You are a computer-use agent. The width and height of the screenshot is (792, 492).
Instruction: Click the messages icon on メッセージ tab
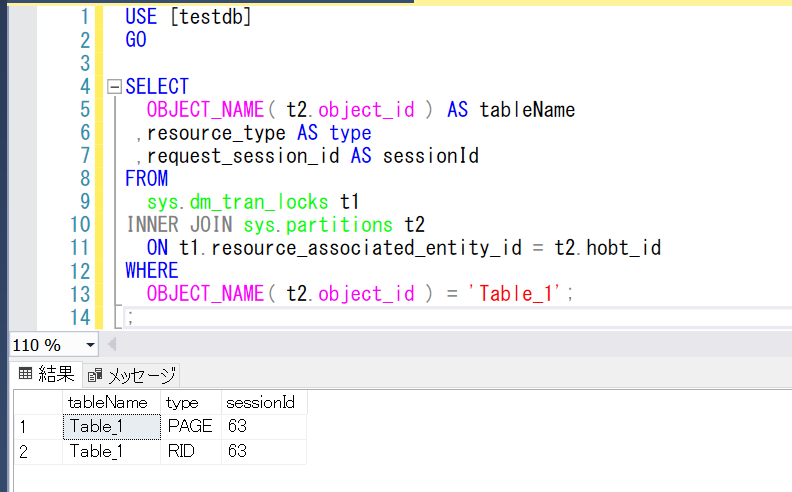94,375
